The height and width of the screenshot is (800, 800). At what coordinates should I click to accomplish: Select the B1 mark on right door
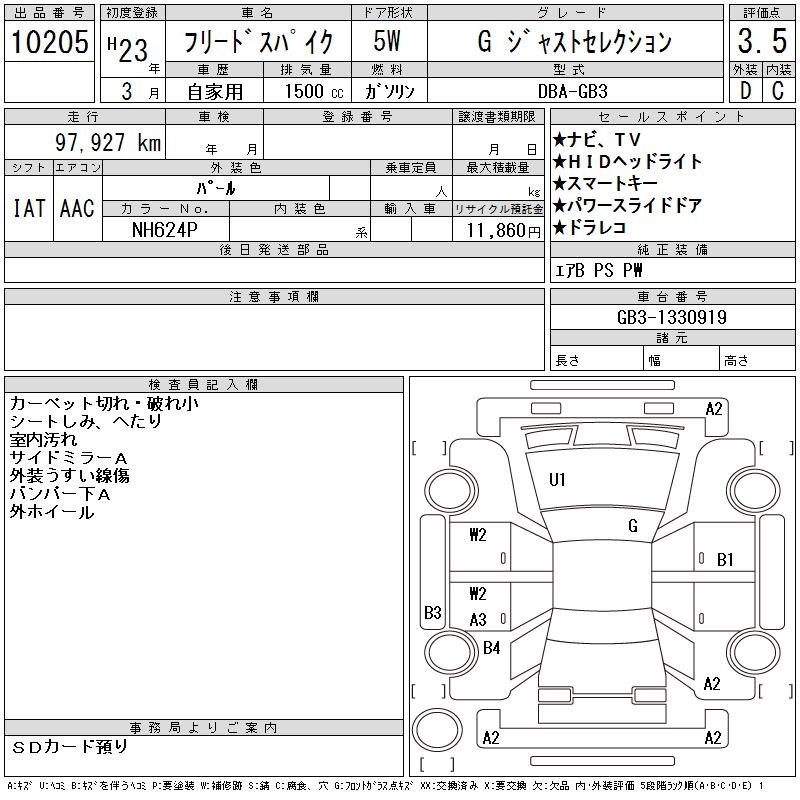pos(725,560)
